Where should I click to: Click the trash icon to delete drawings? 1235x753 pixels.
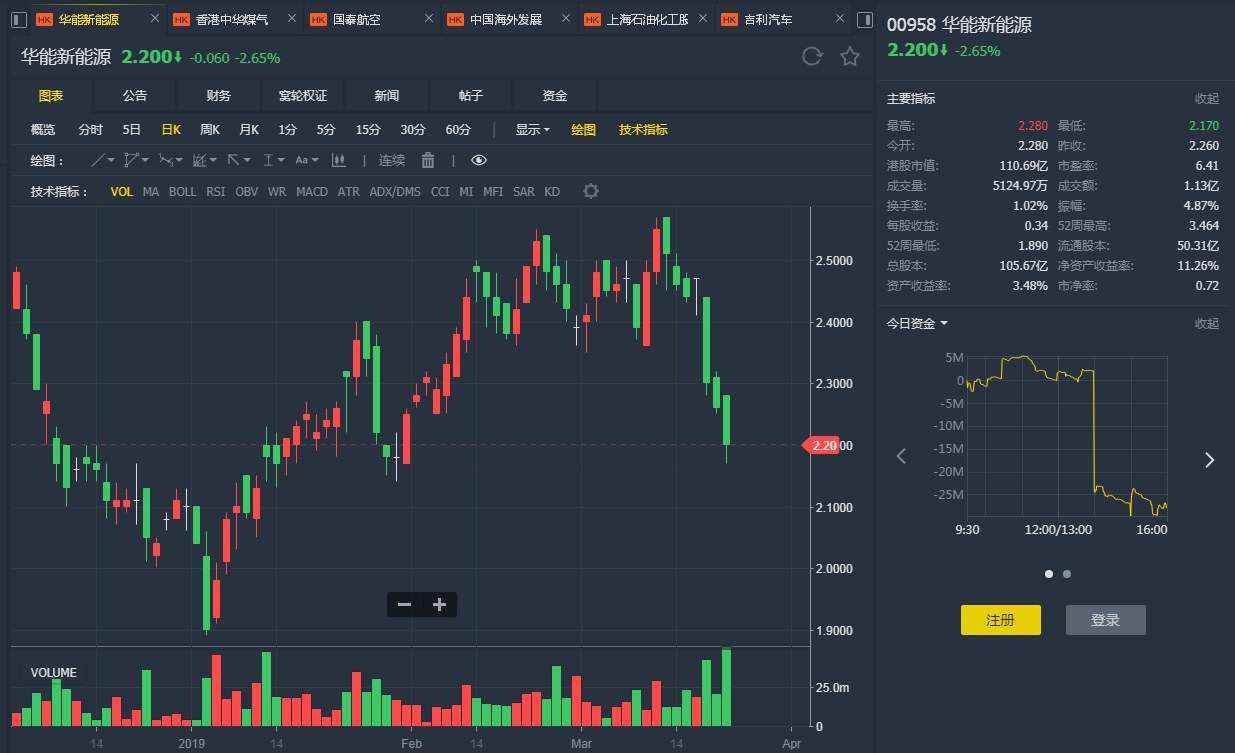point(428,160)
